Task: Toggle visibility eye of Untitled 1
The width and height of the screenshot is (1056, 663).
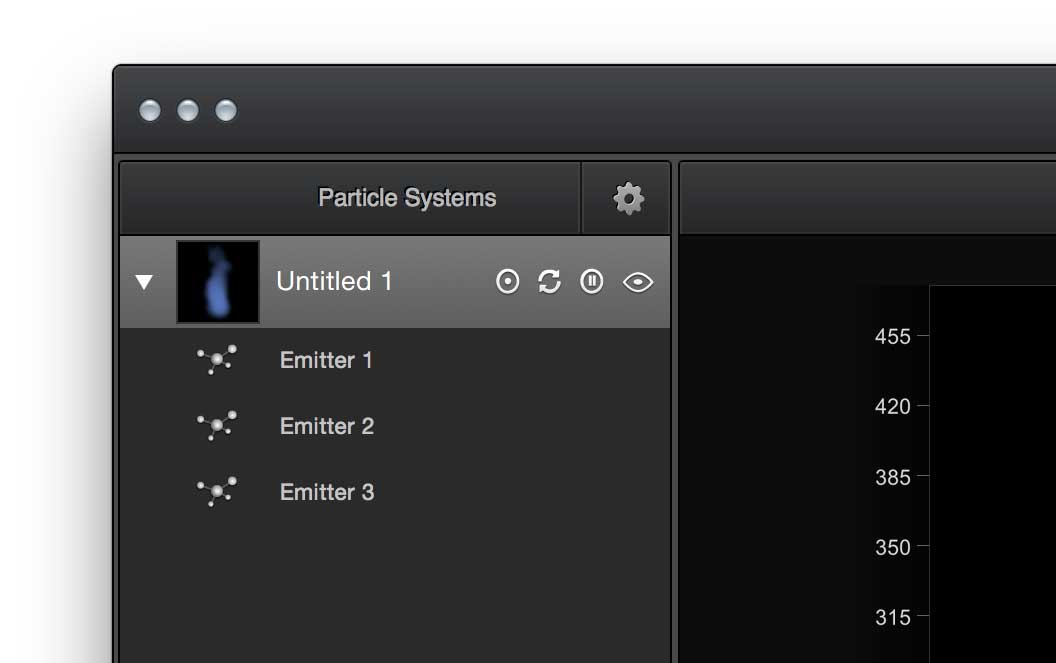Action: tap(638, 282)
